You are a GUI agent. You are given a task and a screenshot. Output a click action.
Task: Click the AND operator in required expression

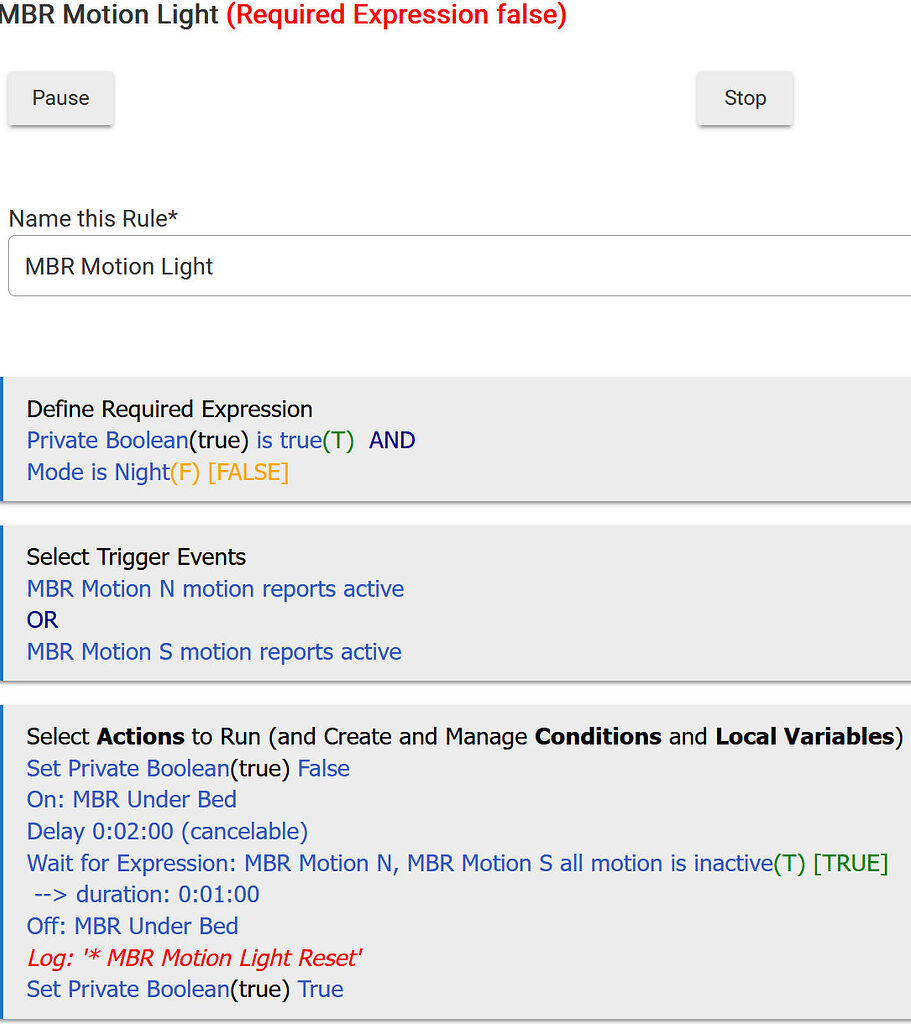click(392, 441)
